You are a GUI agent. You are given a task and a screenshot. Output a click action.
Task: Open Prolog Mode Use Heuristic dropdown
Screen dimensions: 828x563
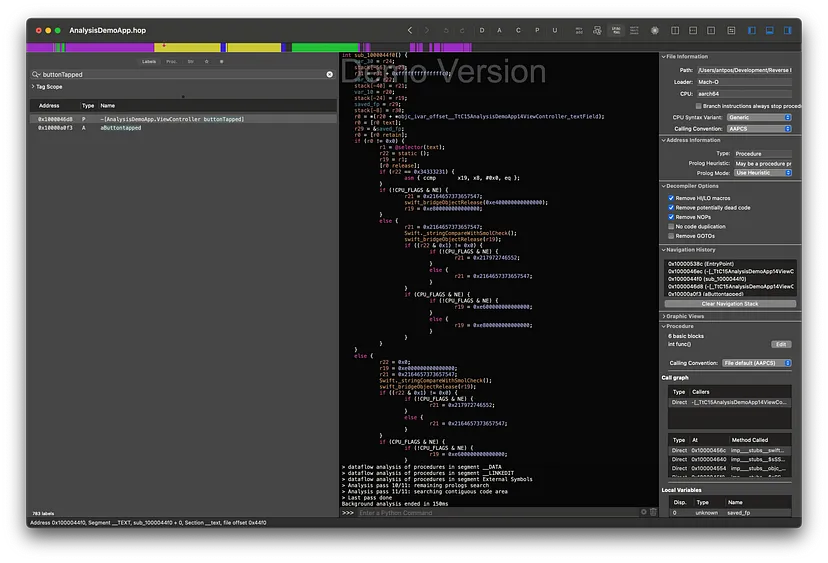[x=762, y=172]
